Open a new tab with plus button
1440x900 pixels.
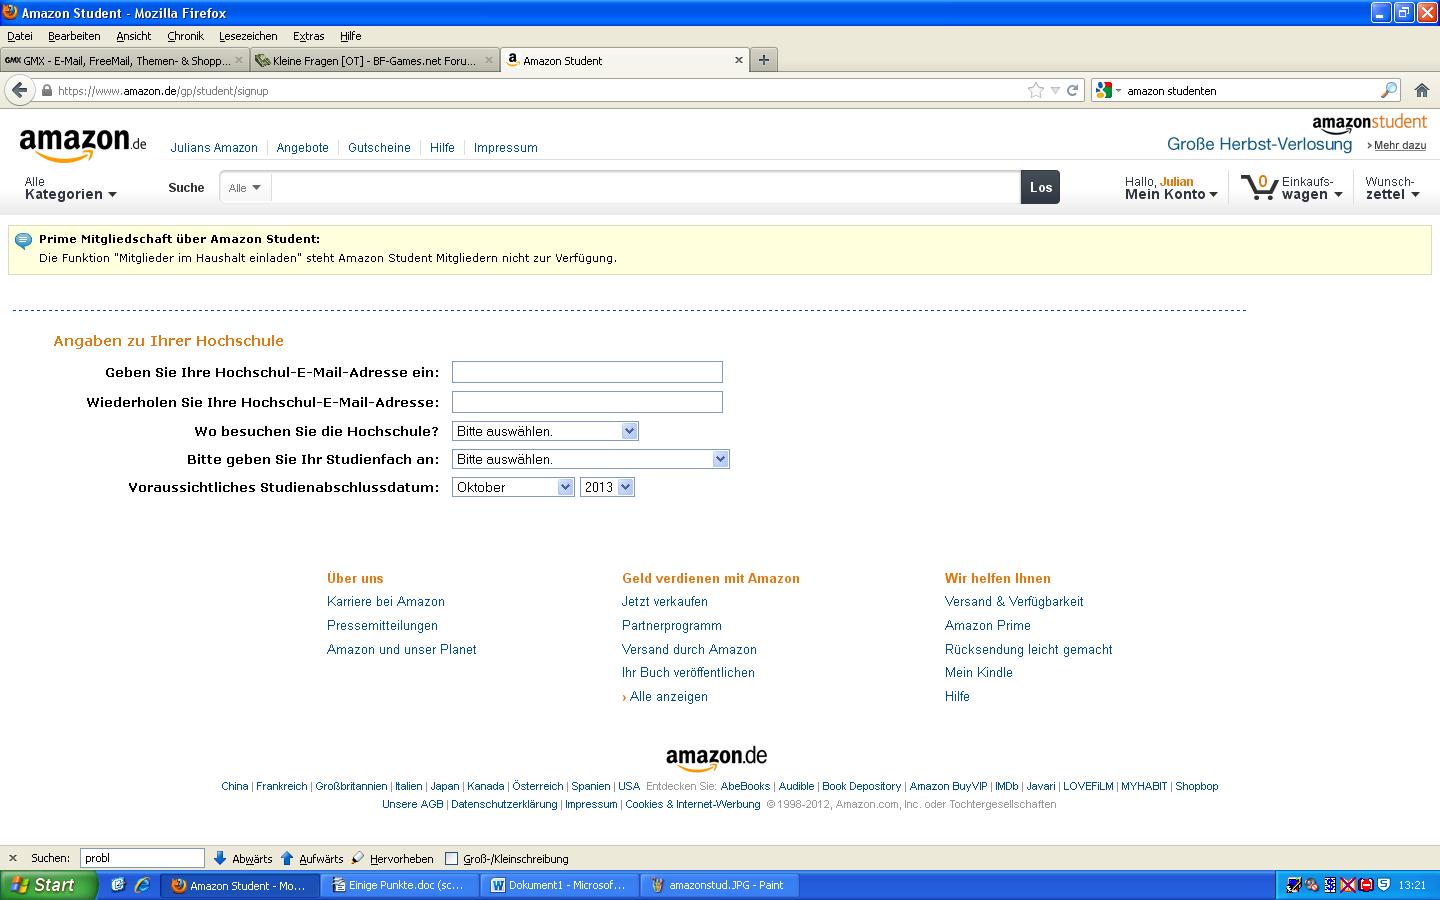click(764, 60)
